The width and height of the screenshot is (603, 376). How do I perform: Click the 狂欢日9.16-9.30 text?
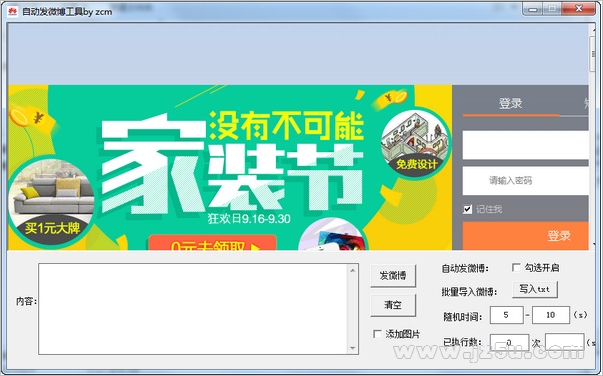(x=249, y=219)
